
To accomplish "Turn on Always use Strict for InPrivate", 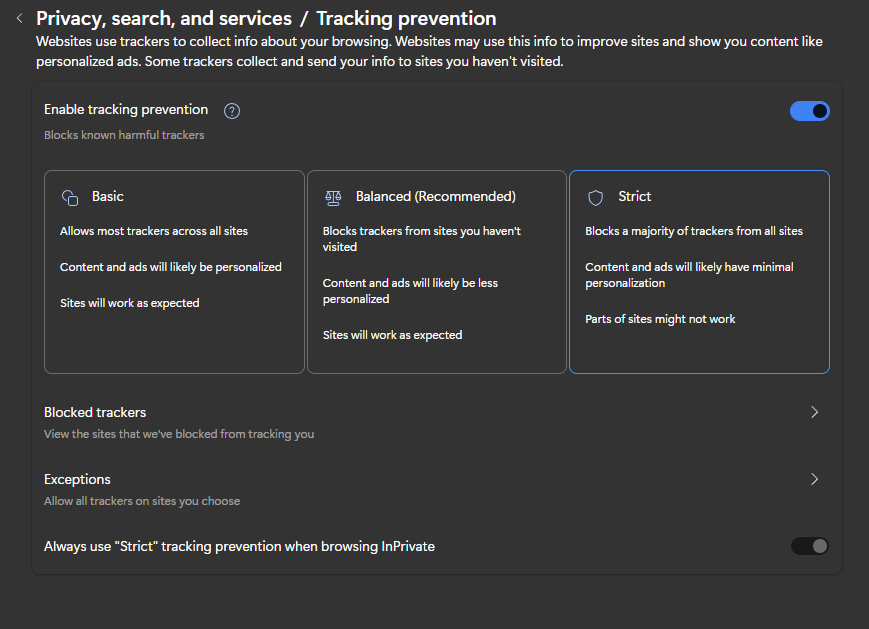I will point(809,546).
